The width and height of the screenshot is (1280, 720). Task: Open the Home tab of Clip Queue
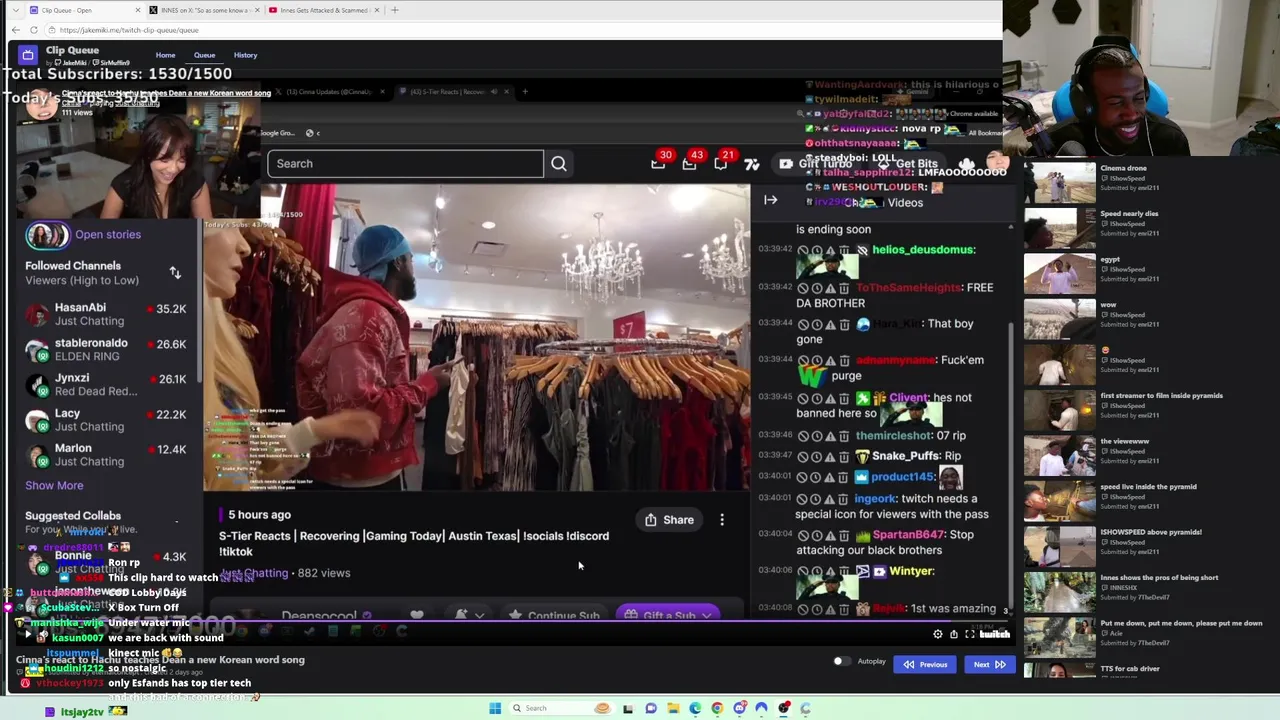[165, 55]
